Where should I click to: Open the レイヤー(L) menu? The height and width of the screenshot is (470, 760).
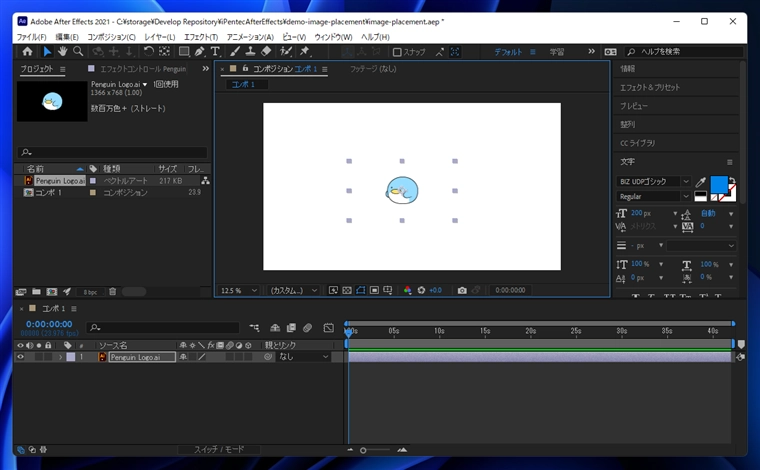point(160,37)
